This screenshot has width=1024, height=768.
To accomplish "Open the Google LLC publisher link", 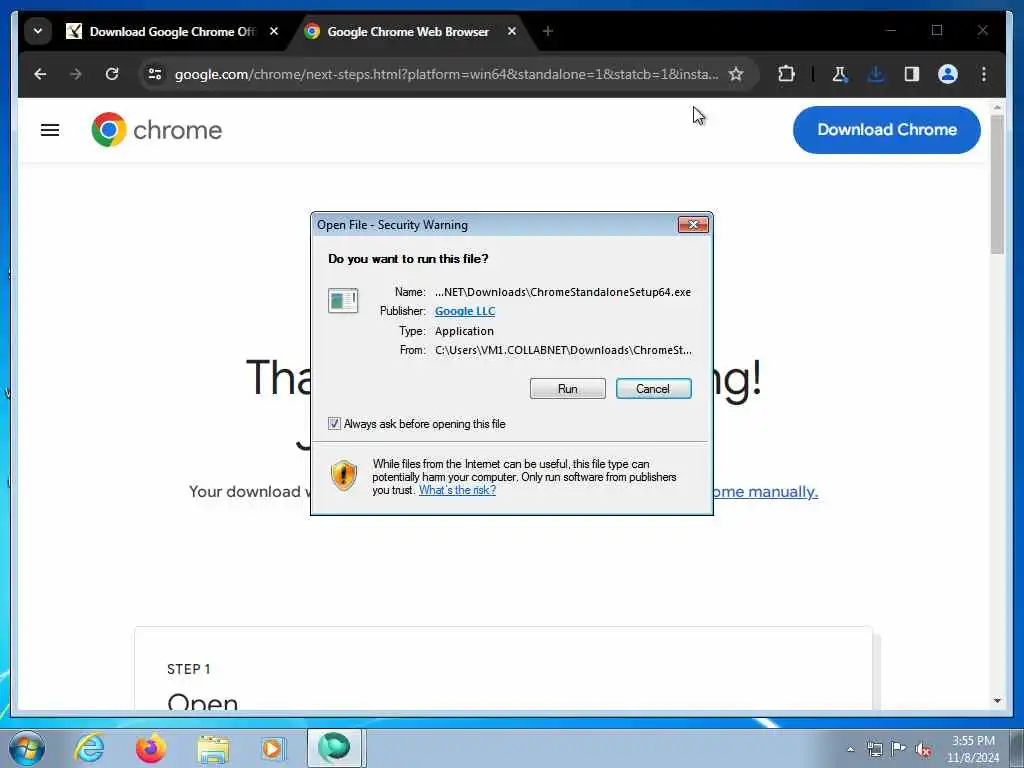I will [465, 311].
